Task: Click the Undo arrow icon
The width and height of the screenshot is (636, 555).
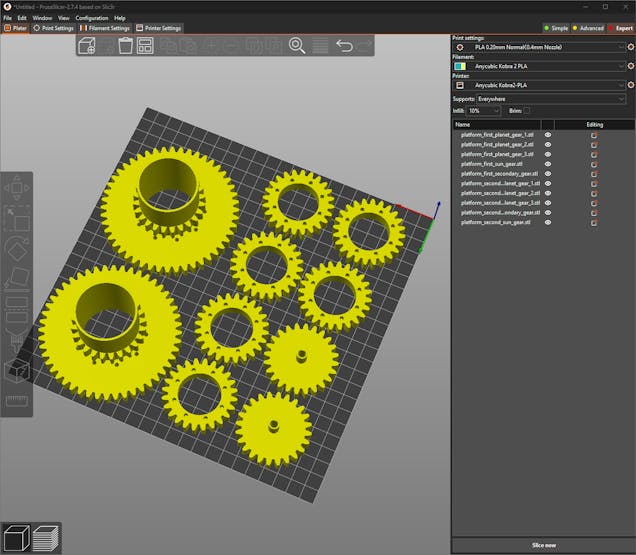Action: click(344, 46)
